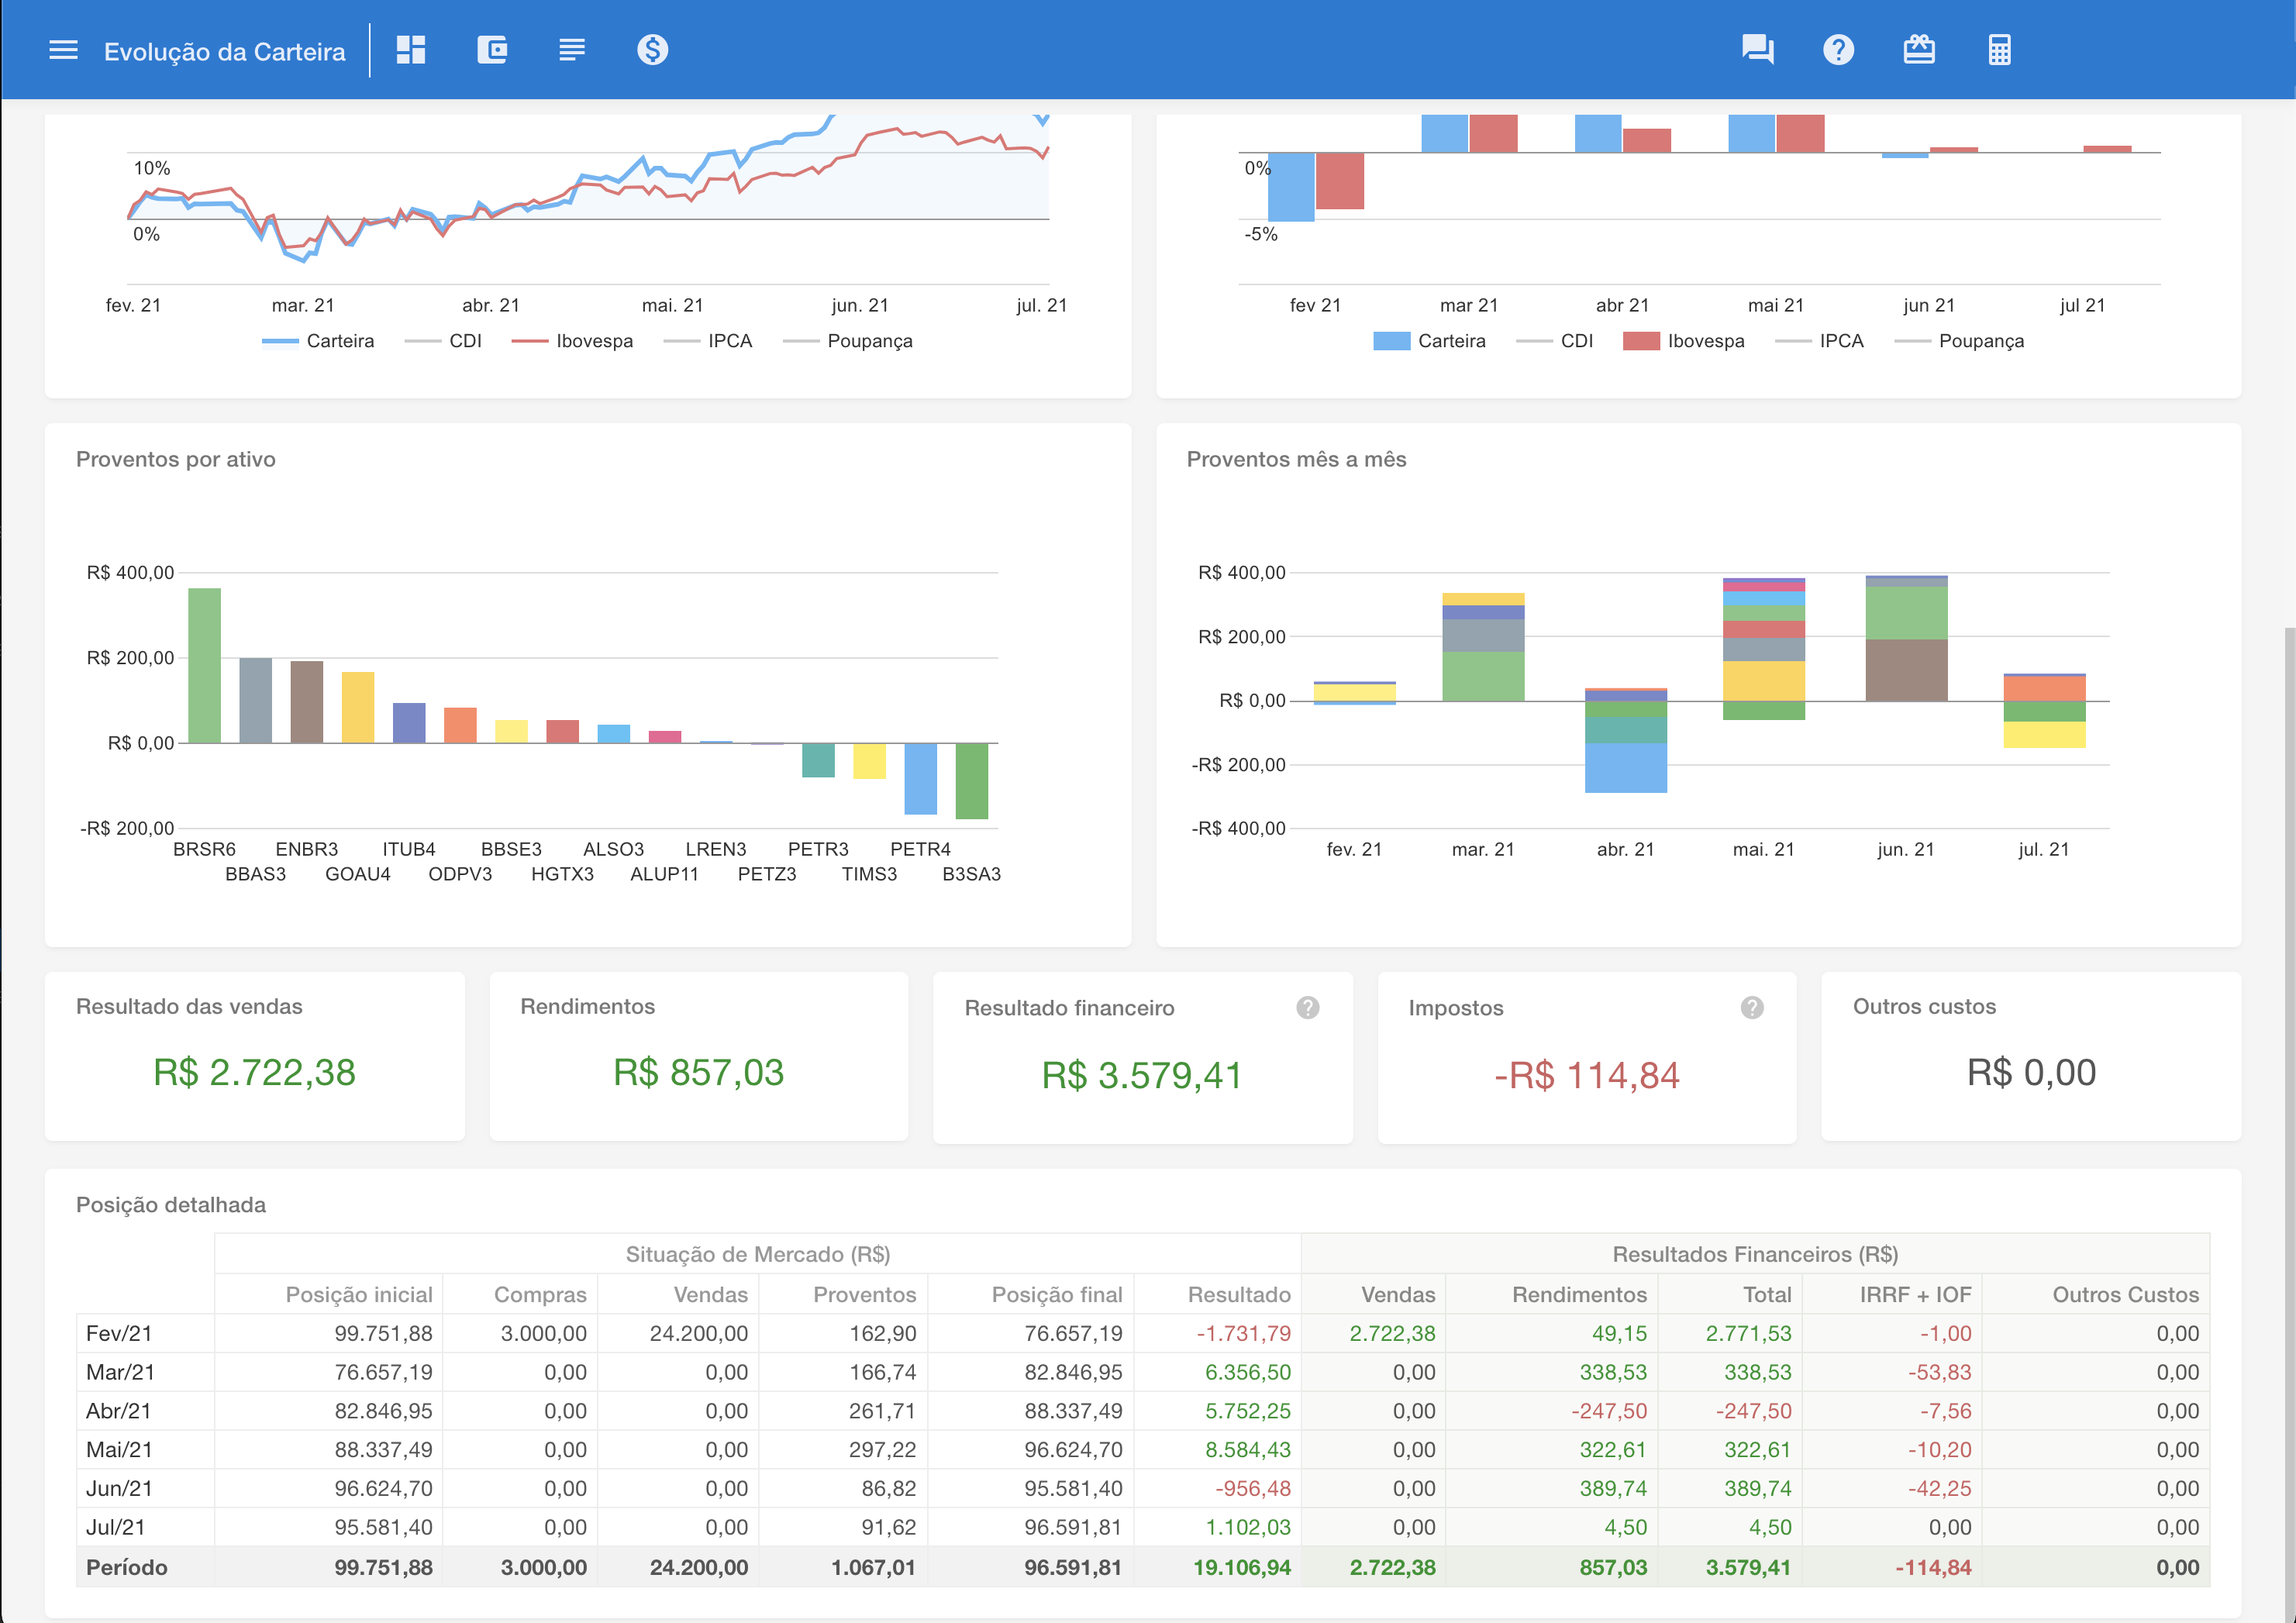Open the hamburger navigation menu
This screenshot has height=1623, width=2296.
63,50
